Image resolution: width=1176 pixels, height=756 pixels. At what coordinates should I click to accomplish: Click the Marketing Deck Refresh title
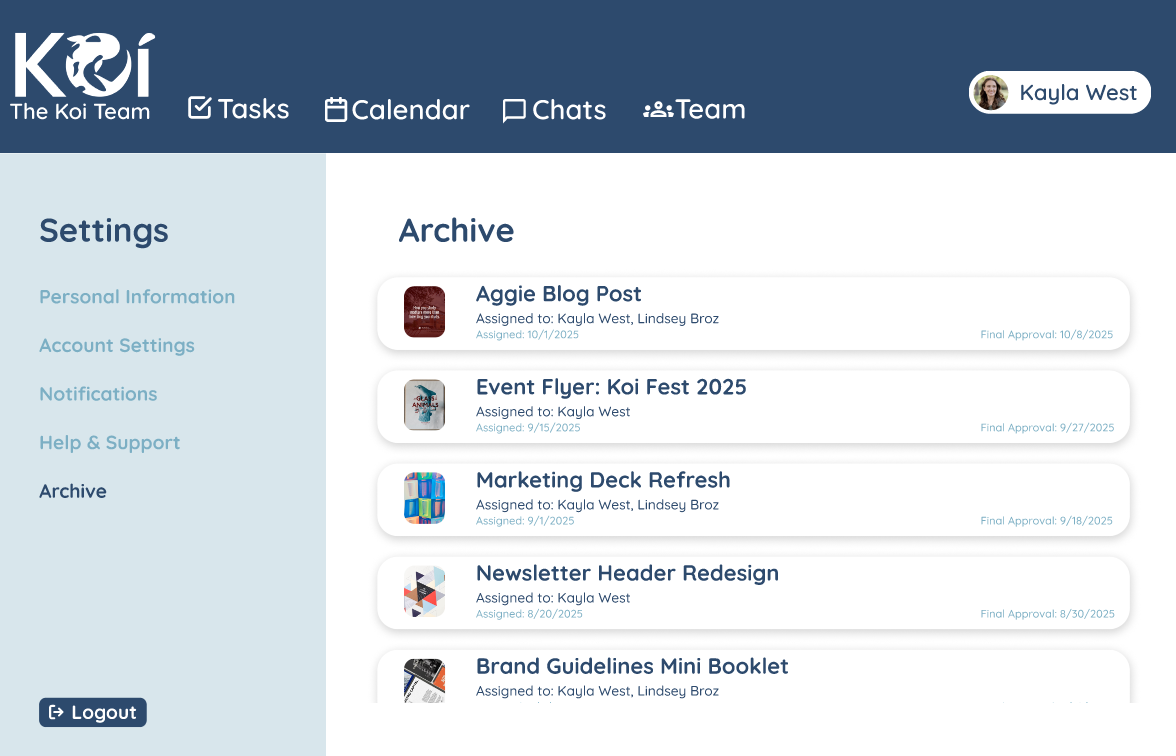(x=603, y=480)
